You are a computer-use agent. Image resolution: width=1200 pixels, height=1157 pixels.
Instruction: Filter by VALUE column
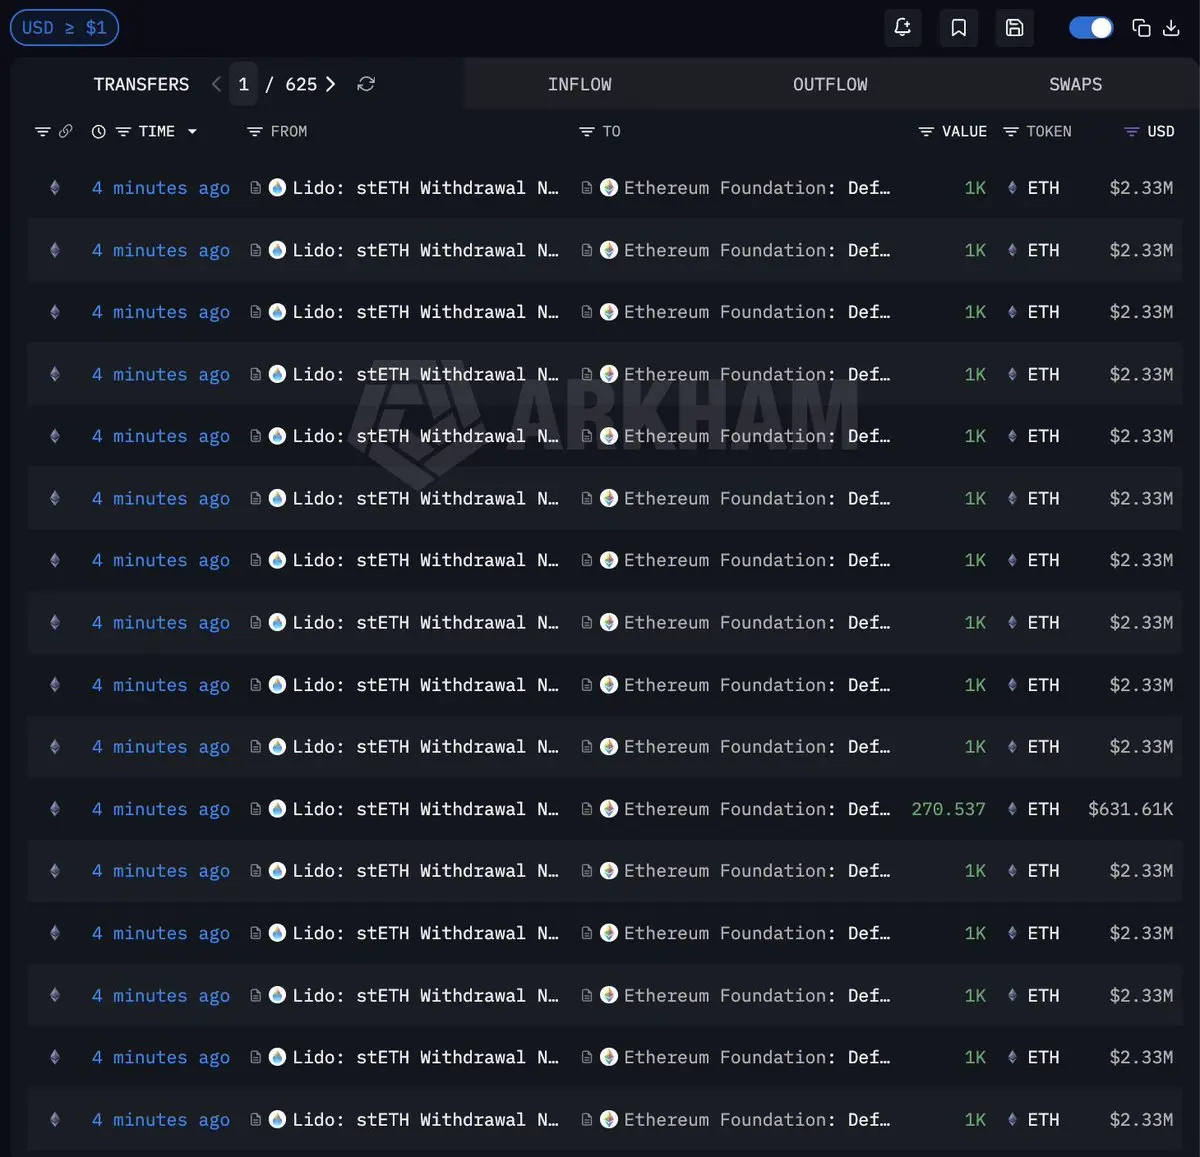pyautogui.click(x=926, y=132)
